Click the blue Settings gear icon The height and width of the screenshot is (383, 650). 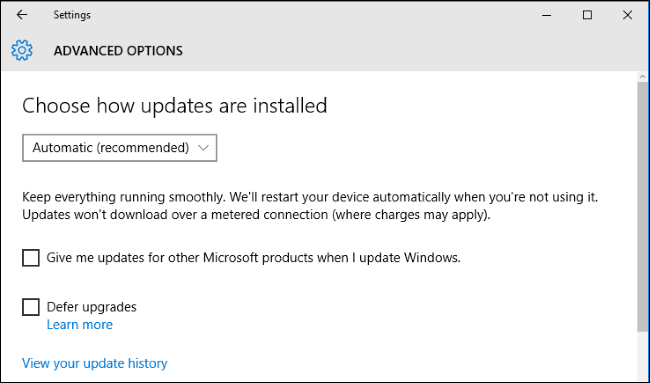coord(22,51)
